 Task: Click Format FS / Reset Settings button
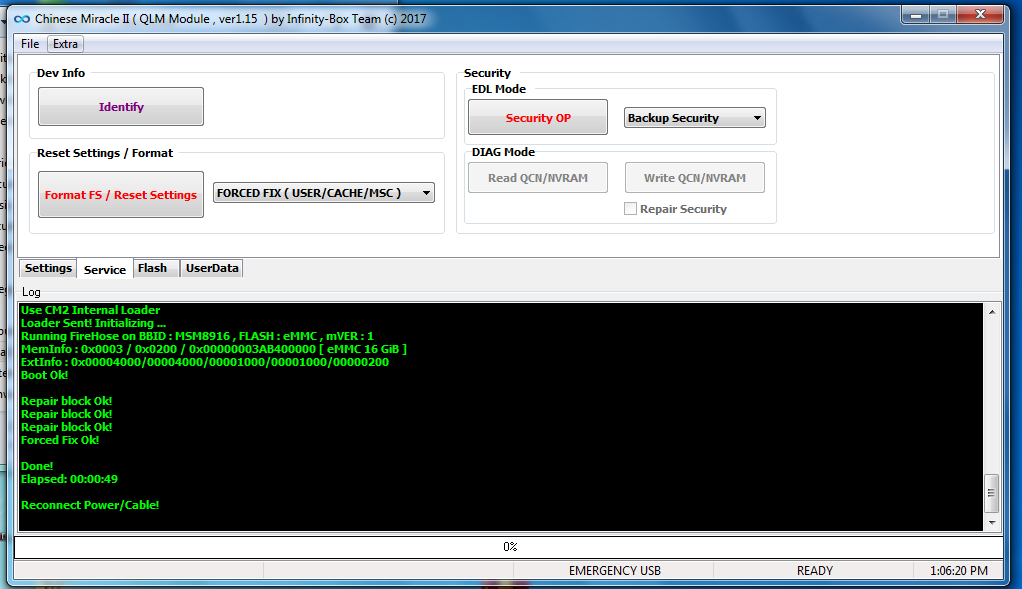(x=121, y=195)
